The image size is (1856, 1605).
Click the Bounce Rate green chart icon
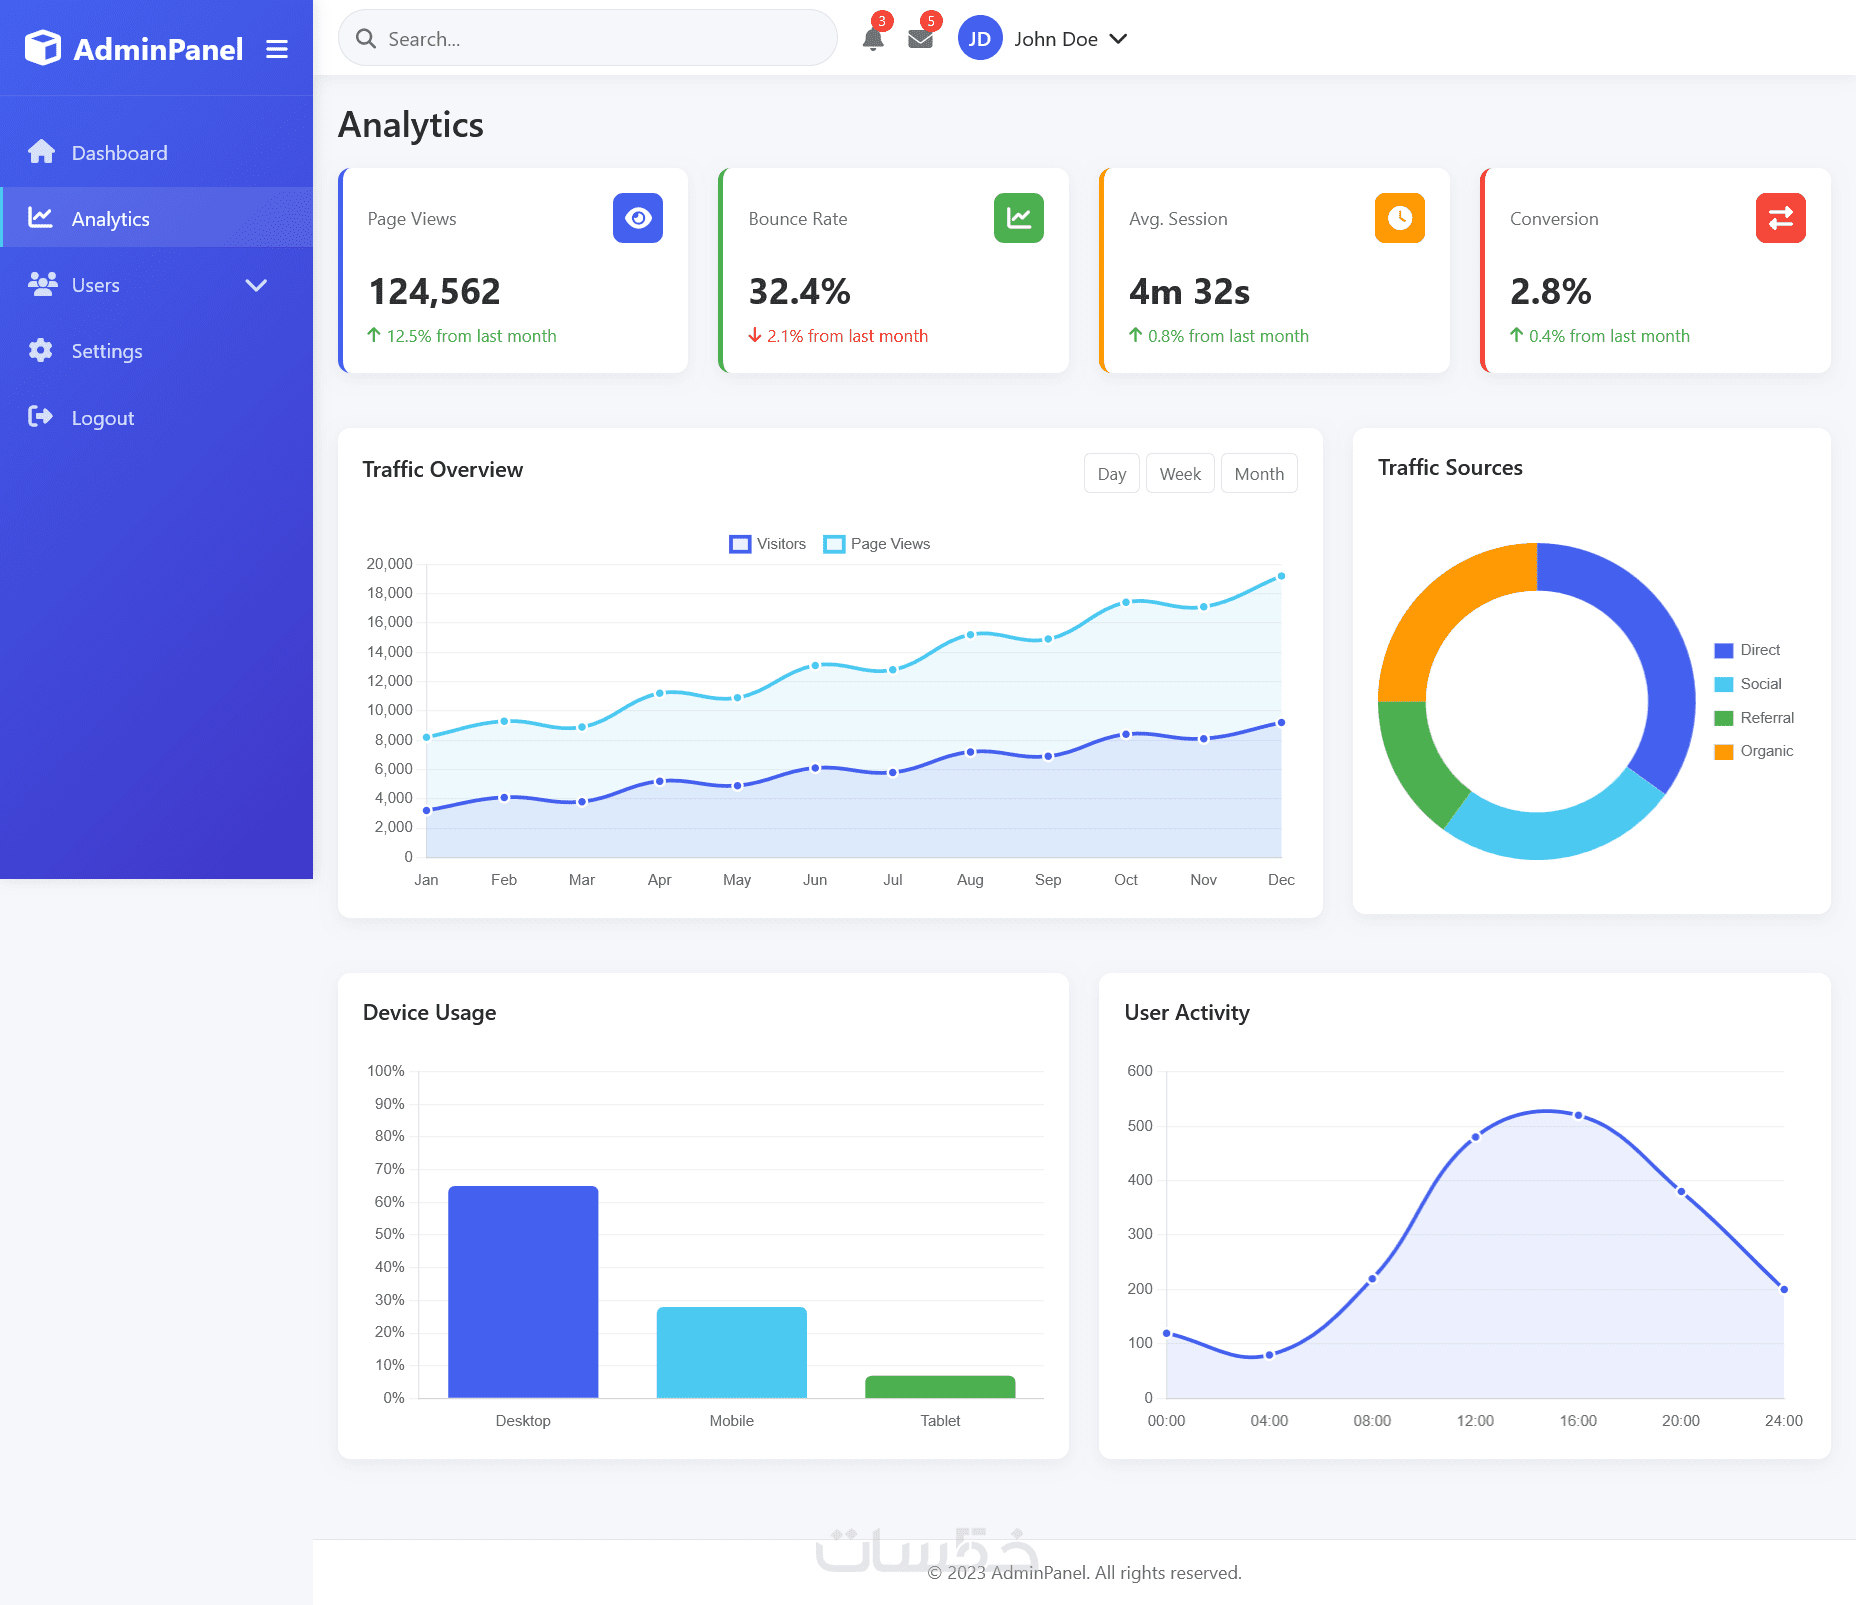tap(1019, 218)
